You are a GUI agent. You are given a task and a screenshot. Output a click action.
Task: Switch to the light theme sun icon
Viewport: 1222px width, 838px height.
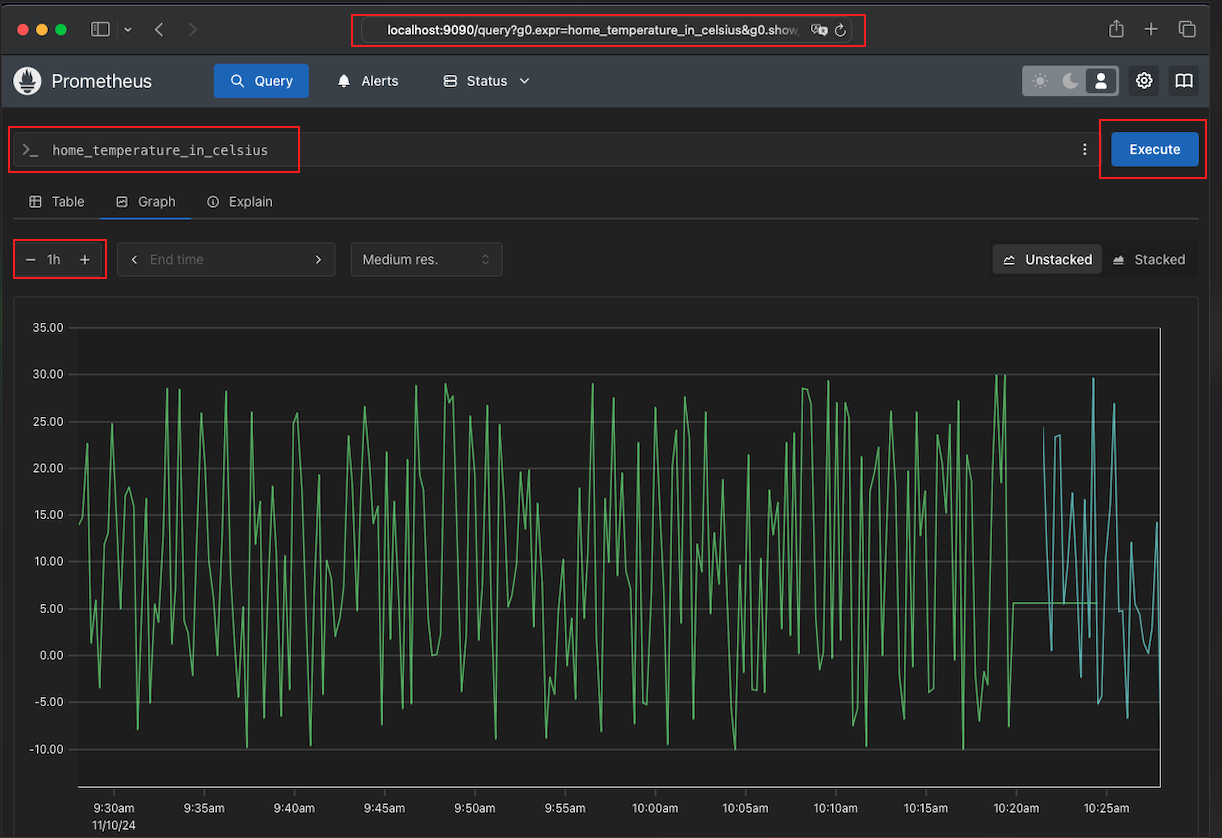(x=1040, y=81)
